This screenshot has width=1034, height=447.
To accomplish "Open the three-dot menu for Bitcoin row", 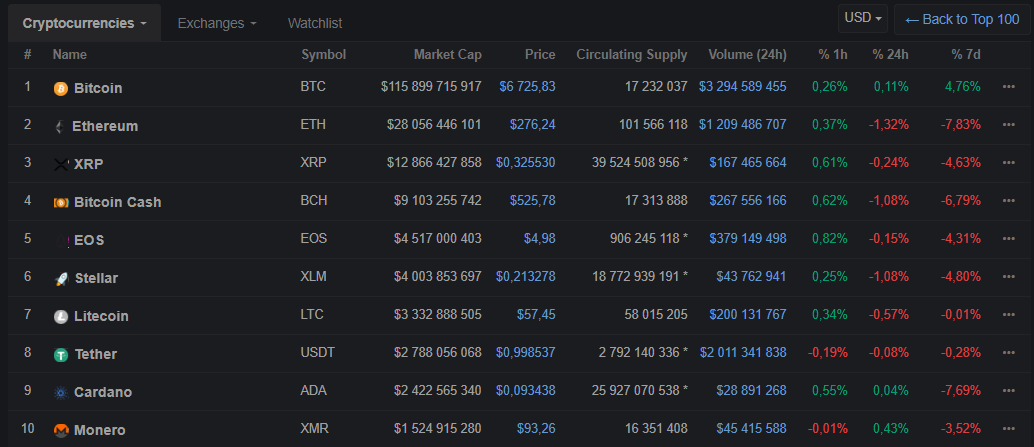I will pos(1008,87).
